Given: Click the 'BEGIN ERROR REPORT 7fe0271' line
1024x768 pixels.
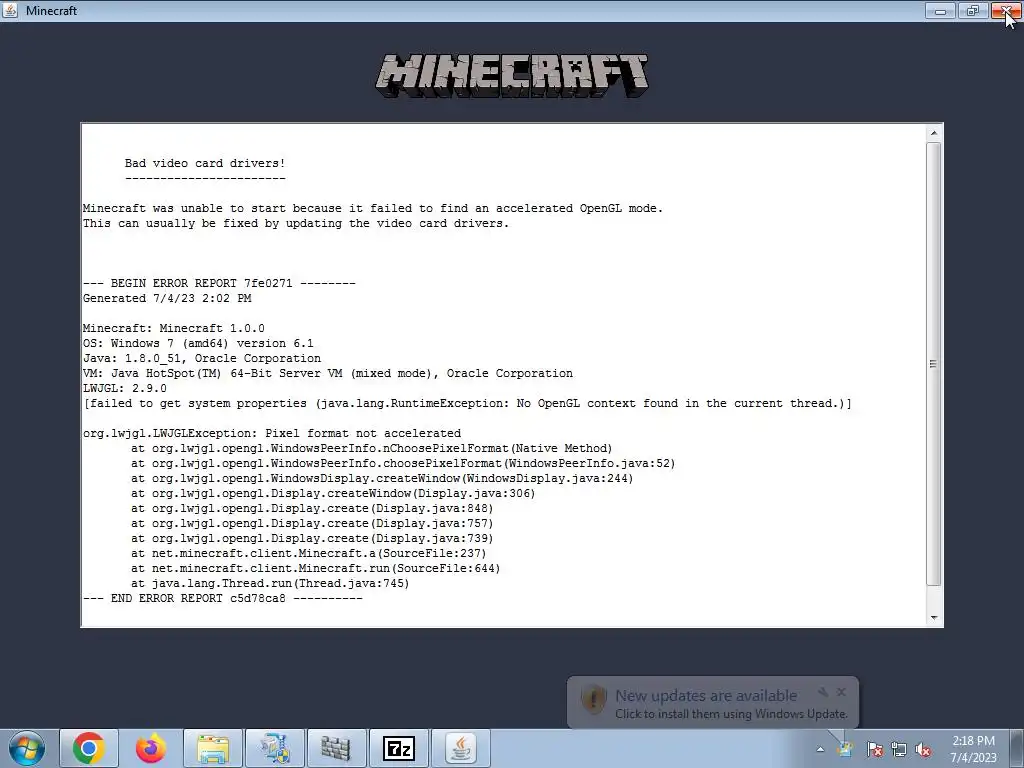Looking at the screenshot, I should coord(219,283).
